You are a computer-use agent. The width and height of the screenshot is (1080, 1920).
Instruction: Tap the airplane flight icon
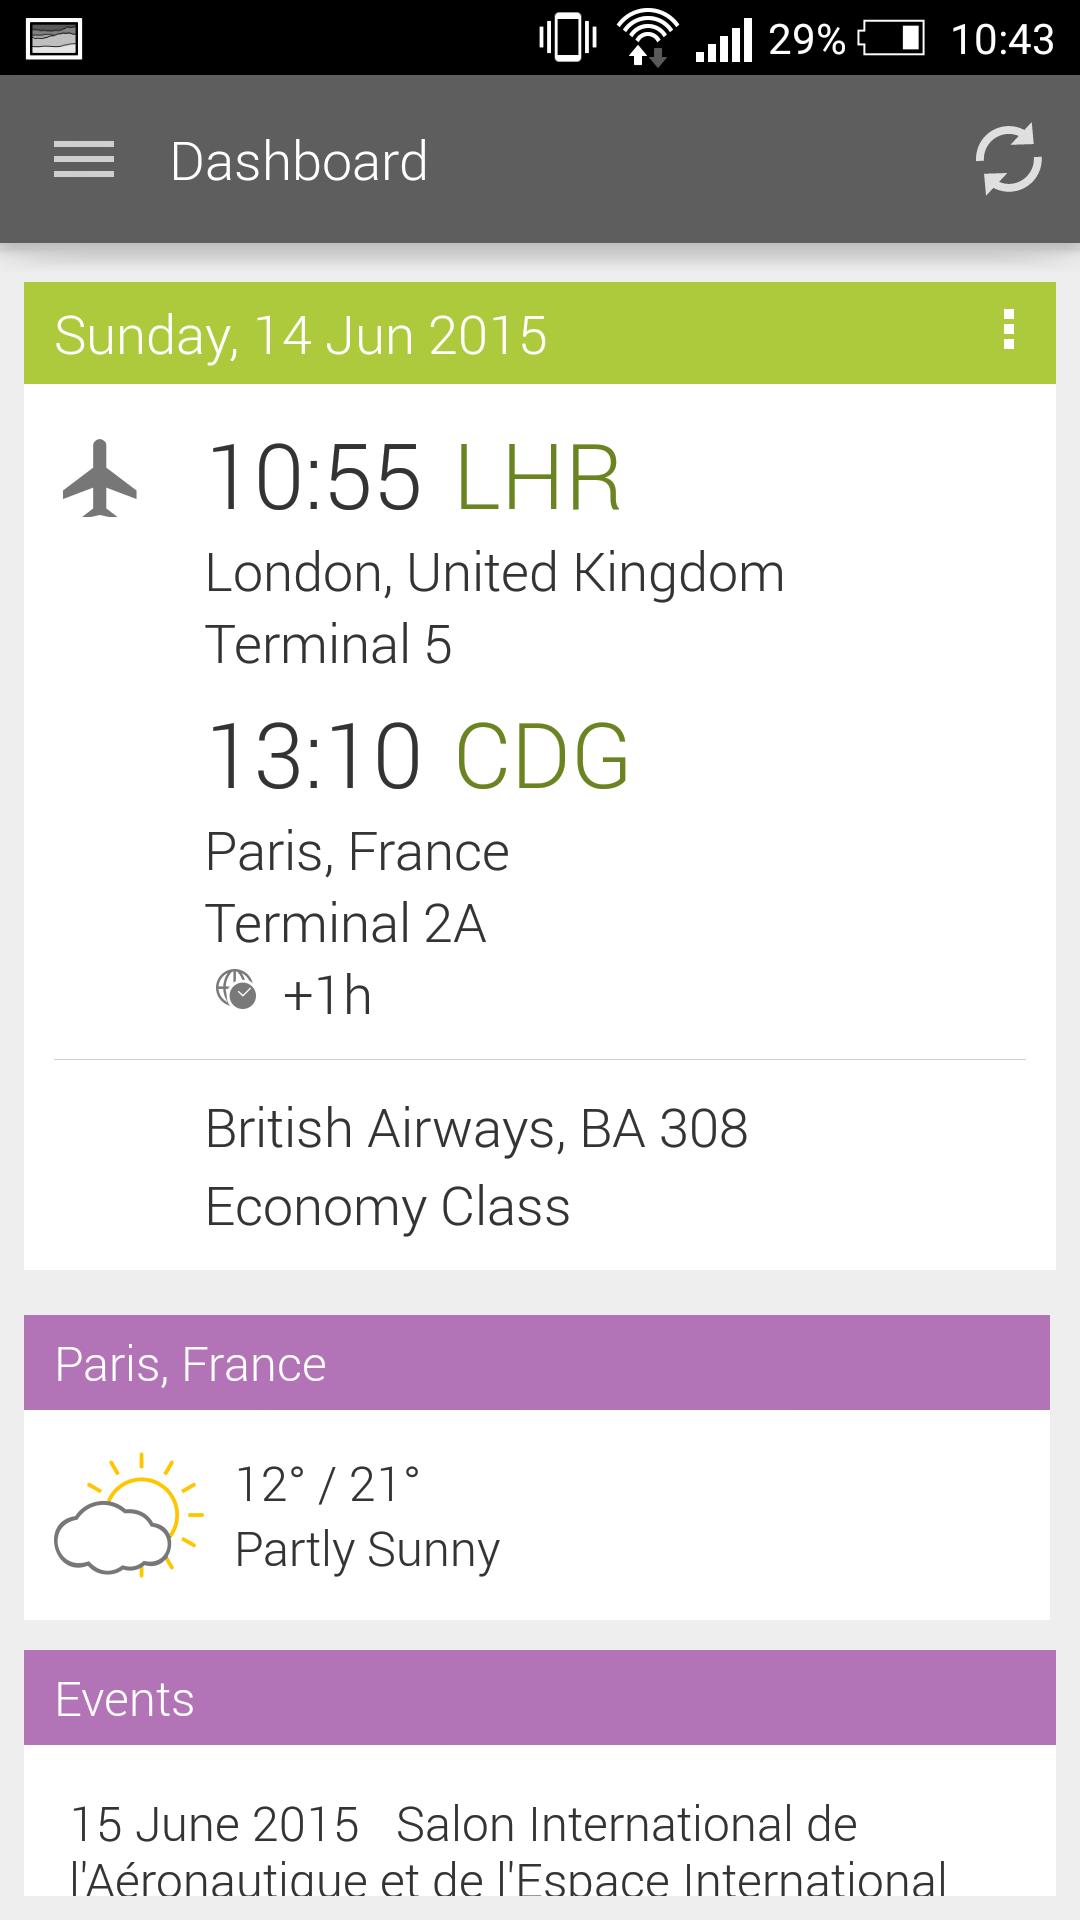100,479
